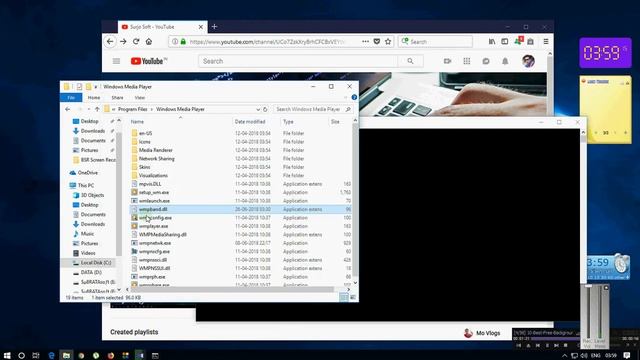This screenshot has height=360, width=640.
Task: Expand breadcrumb chevron after Program Files
Action: click(x=151, y=109)
